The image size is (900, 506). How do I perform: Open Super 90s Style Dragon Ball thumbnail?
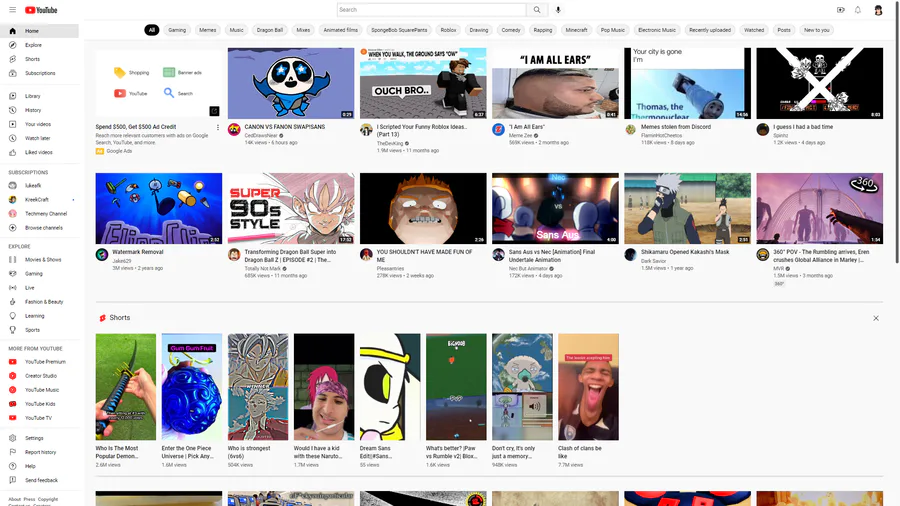coord(291,208)
